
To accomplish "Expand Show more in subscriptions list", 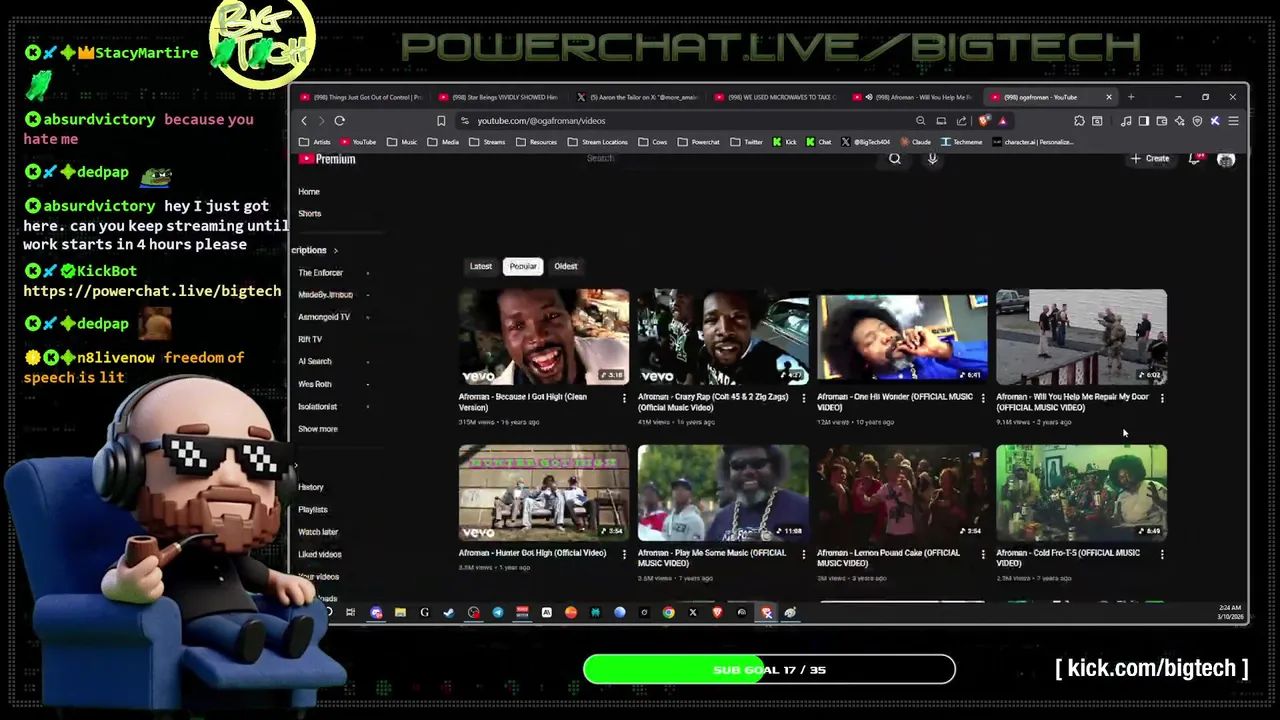I will tap(318, 429).
